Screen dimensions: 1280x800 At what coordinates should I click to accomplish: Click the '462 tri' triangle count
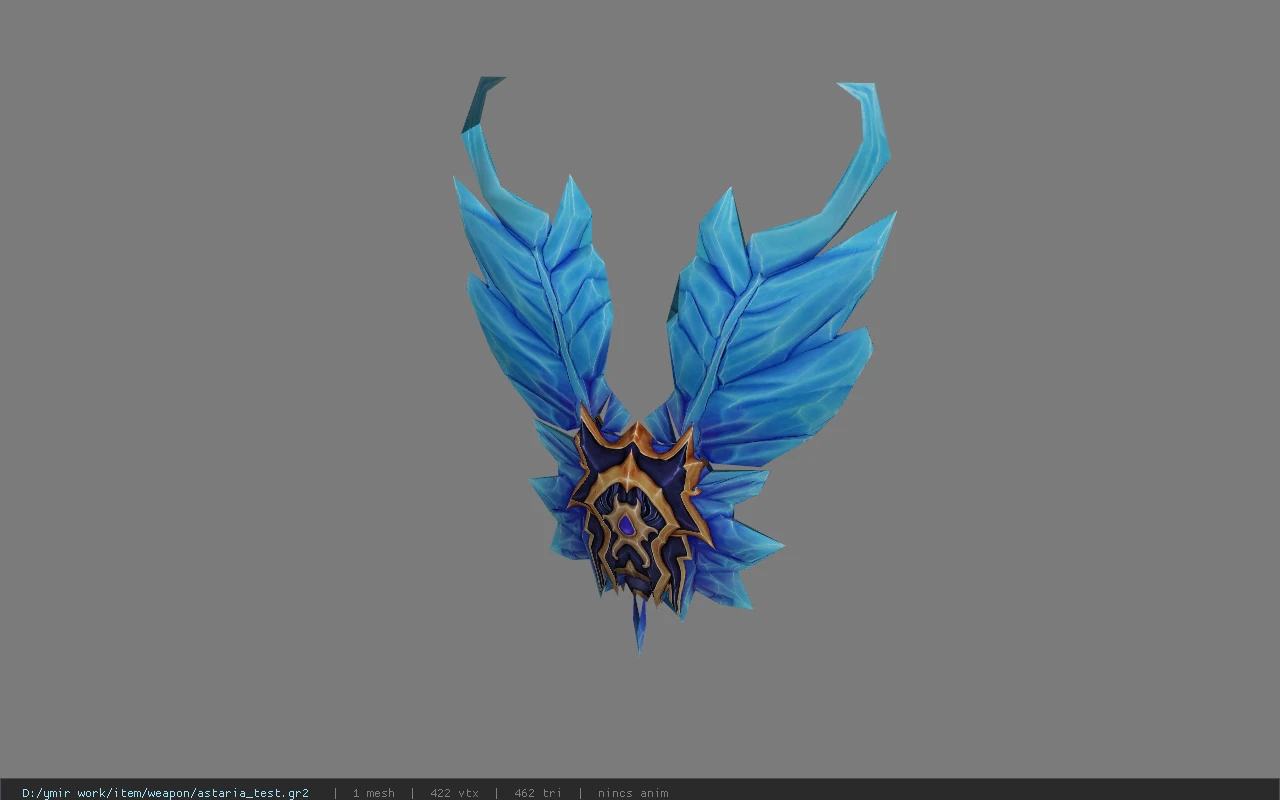538,793
